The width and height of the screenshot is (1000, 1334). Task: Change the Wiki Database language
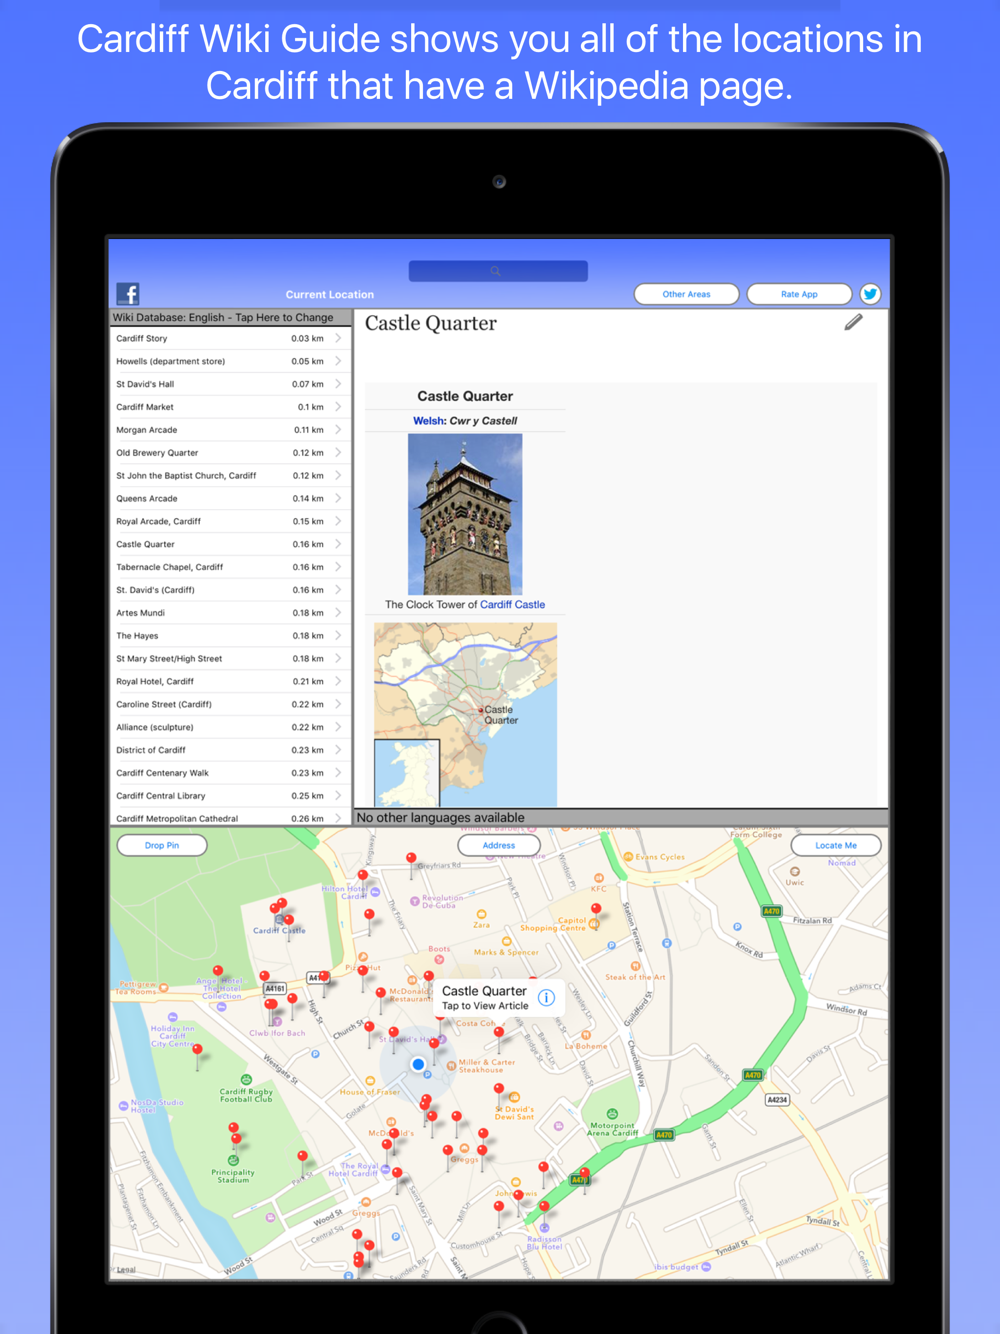[230, 318]
